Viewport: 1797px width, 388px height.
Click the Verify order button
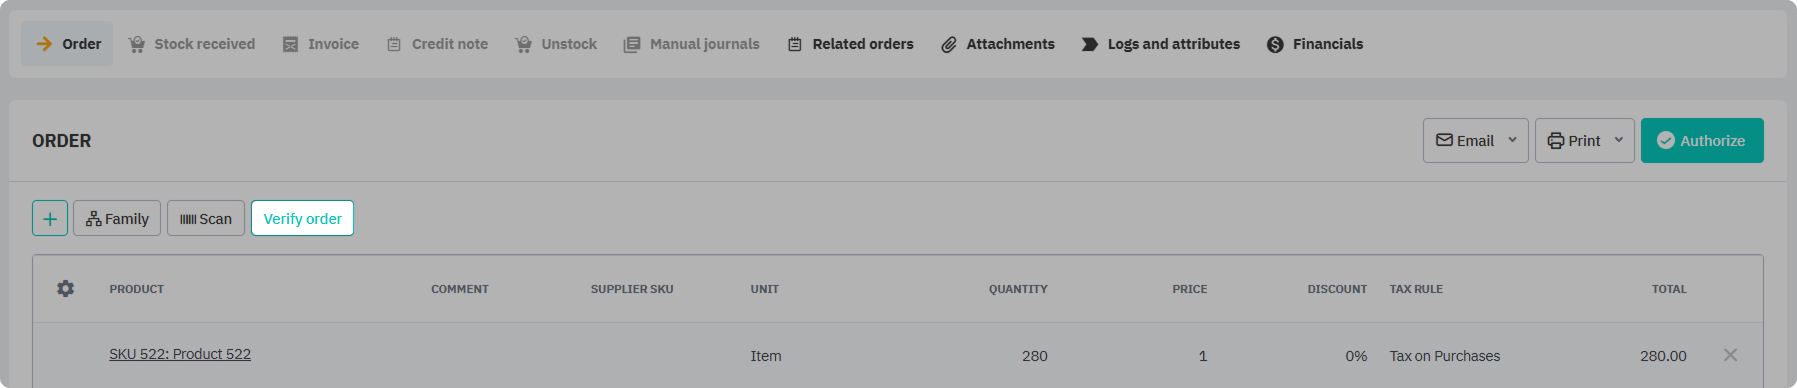tap(302, 218)
